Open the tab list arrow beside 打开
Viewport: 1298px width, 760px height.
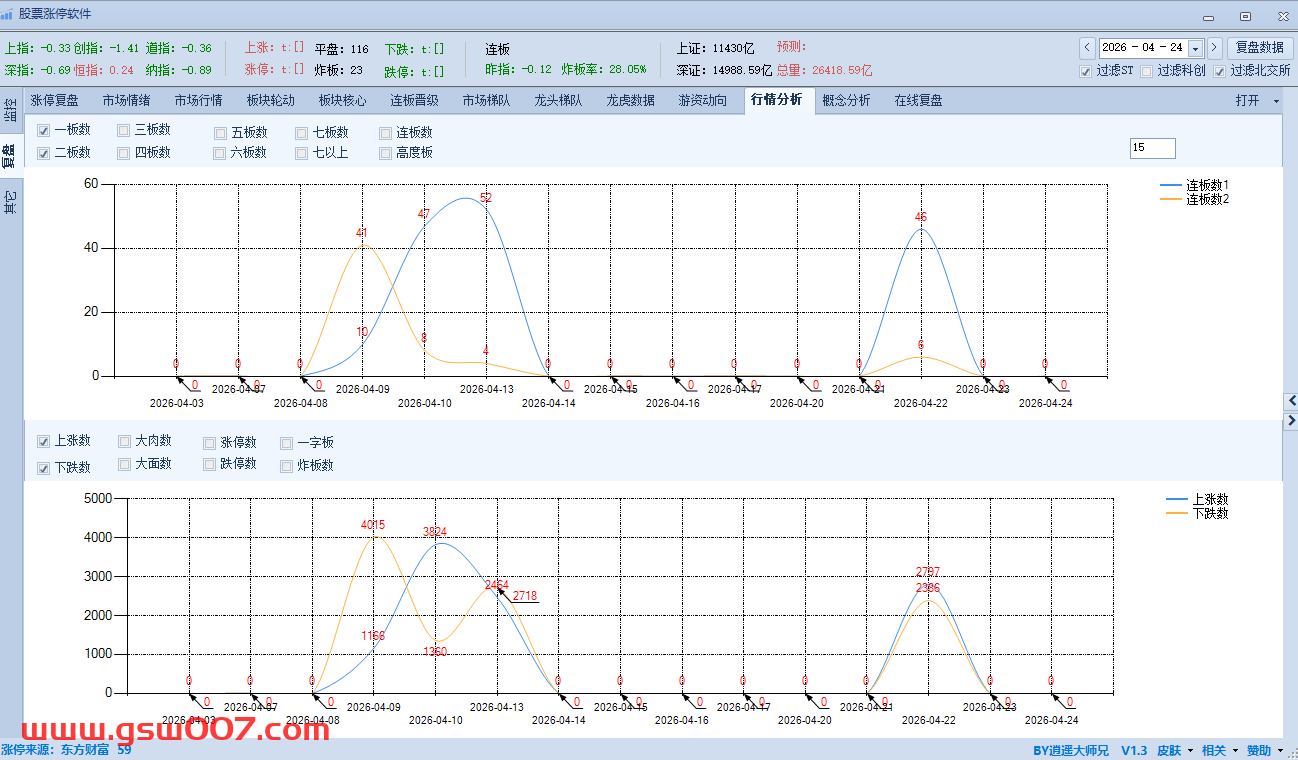(1276, 101)
